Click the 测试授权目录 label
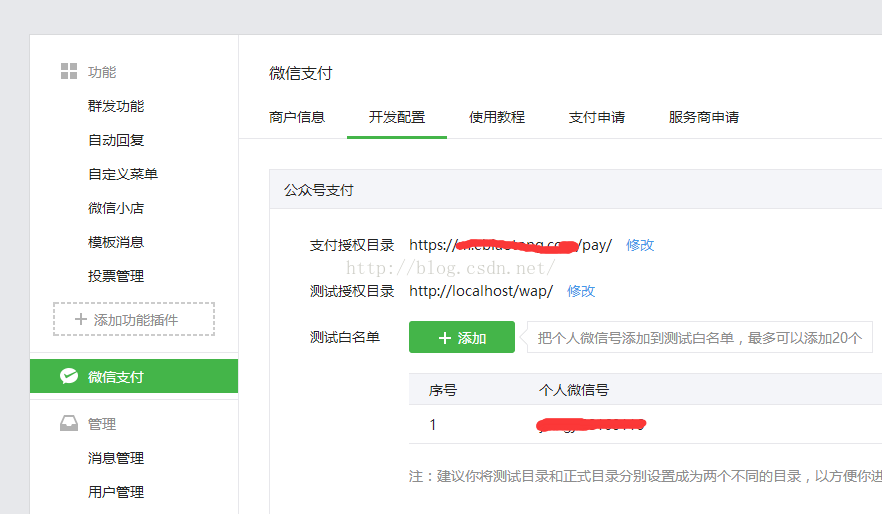This screenshot has height=514, width=882. [352, 291]
